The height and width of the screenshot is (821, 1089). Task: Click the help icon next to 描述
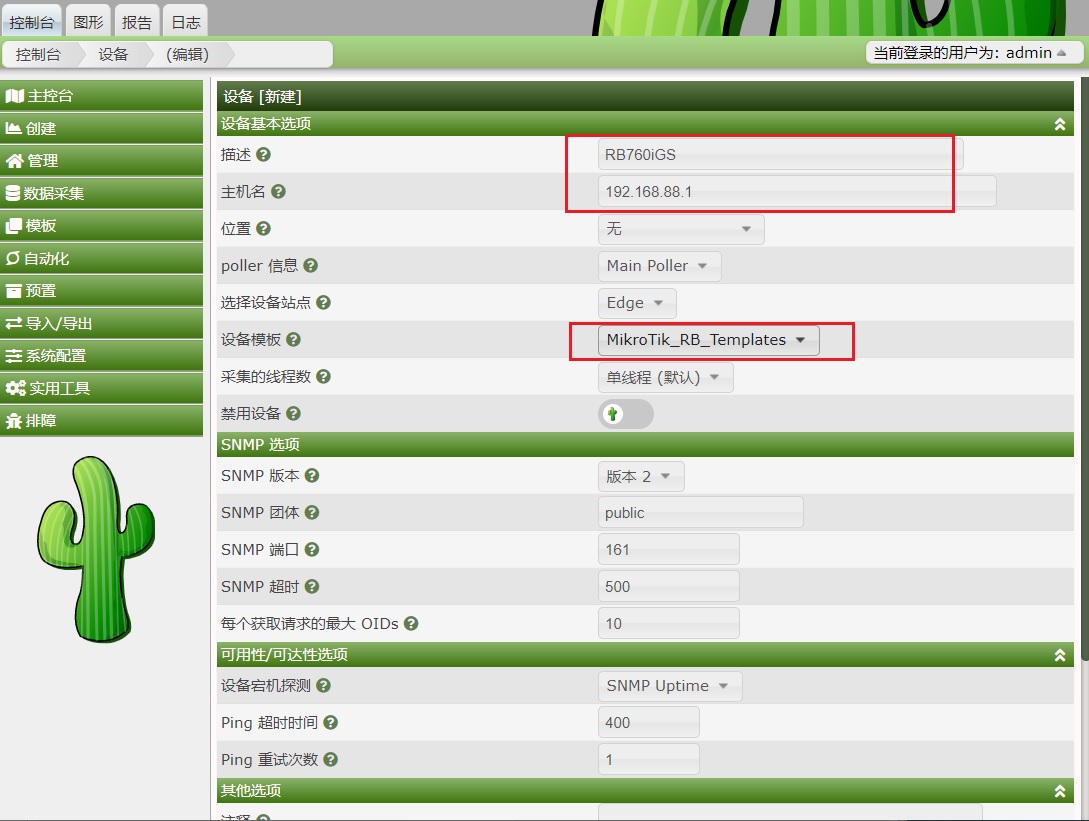264,155
